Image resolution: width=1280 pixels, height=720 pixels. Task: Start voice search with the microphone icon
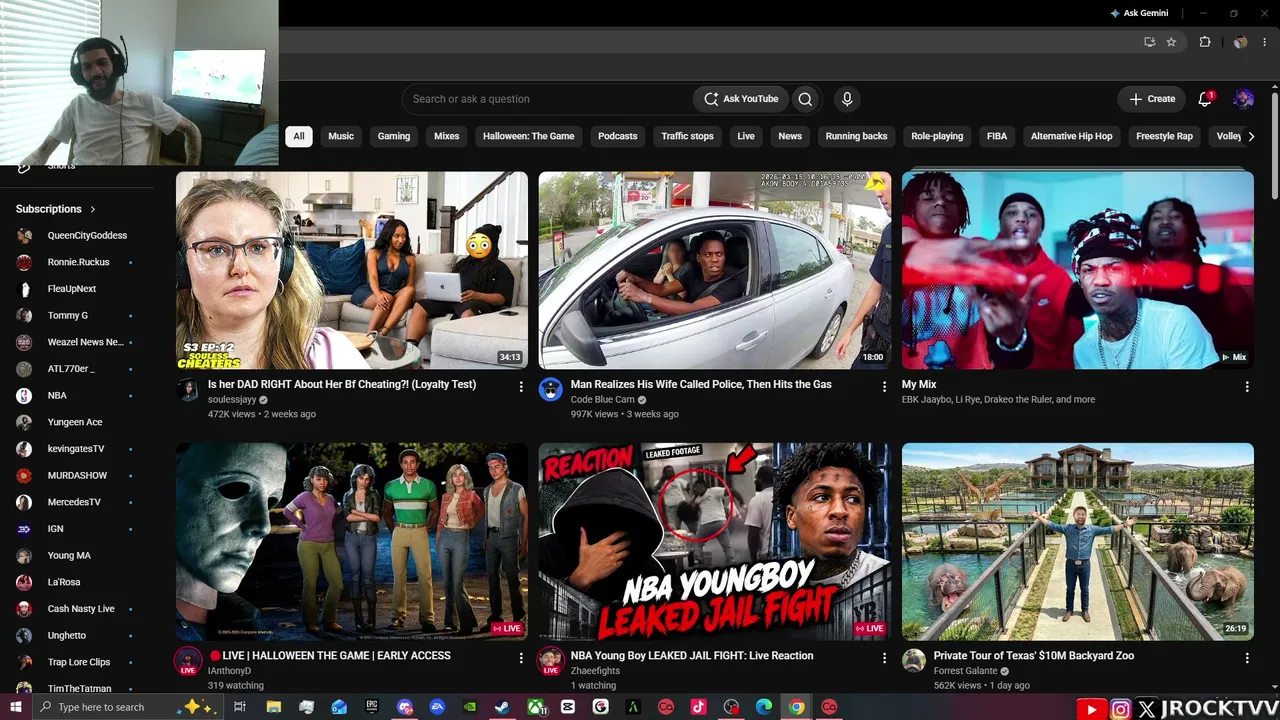(847, 99)
